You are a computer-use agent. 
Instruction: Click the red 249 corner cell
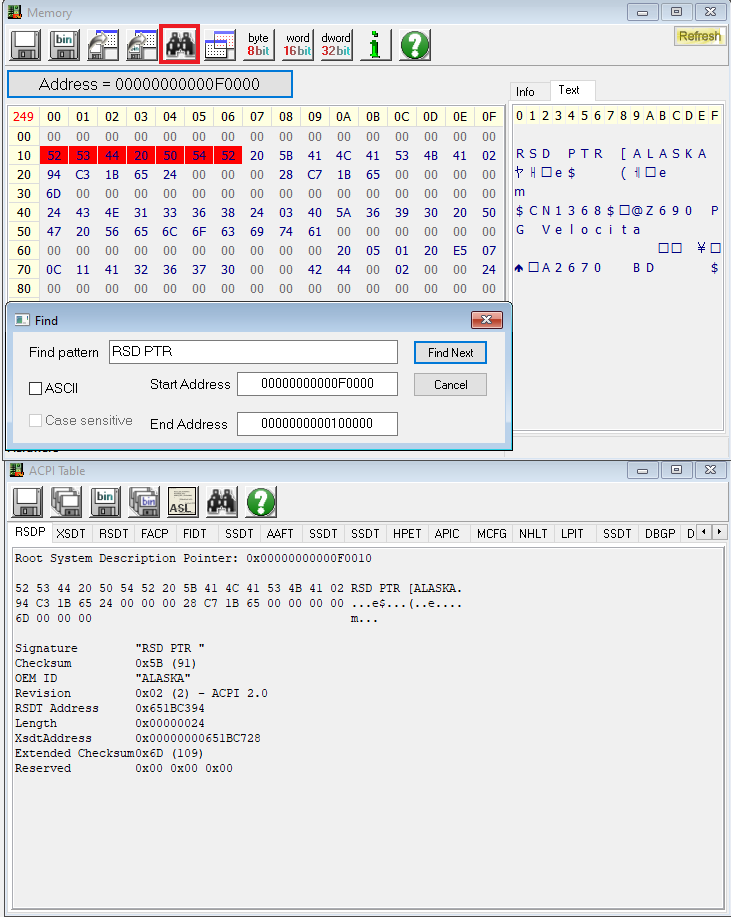pos(24,117)
